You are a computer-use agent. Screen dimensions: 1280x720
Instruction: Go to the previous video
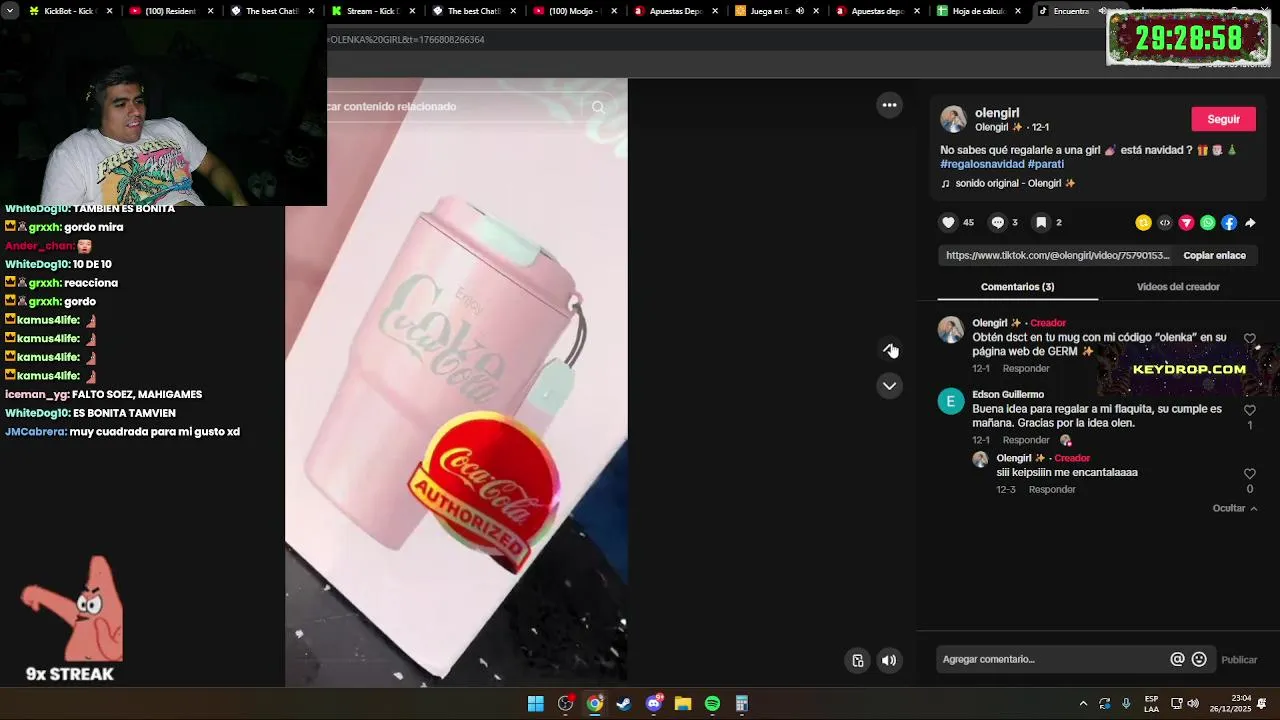click(889, 348)
